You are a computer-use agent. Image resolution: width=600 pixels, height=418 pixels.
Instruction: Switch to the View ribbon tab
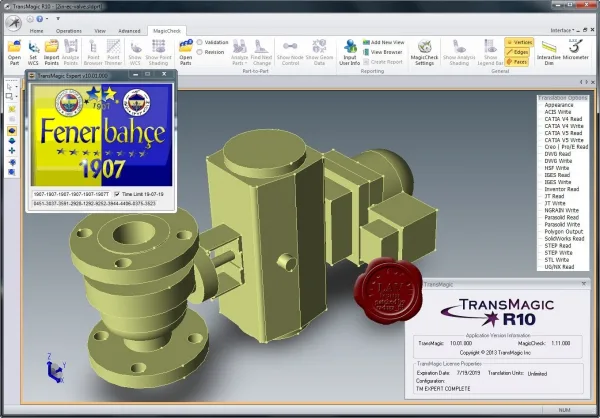point(100,31)
